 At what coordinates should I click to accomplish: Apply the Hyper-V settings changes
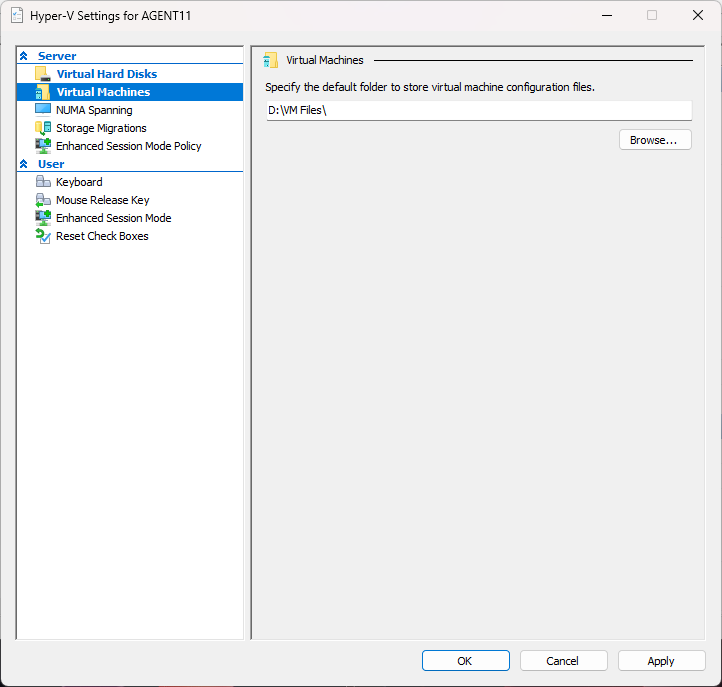pos(660,661)
